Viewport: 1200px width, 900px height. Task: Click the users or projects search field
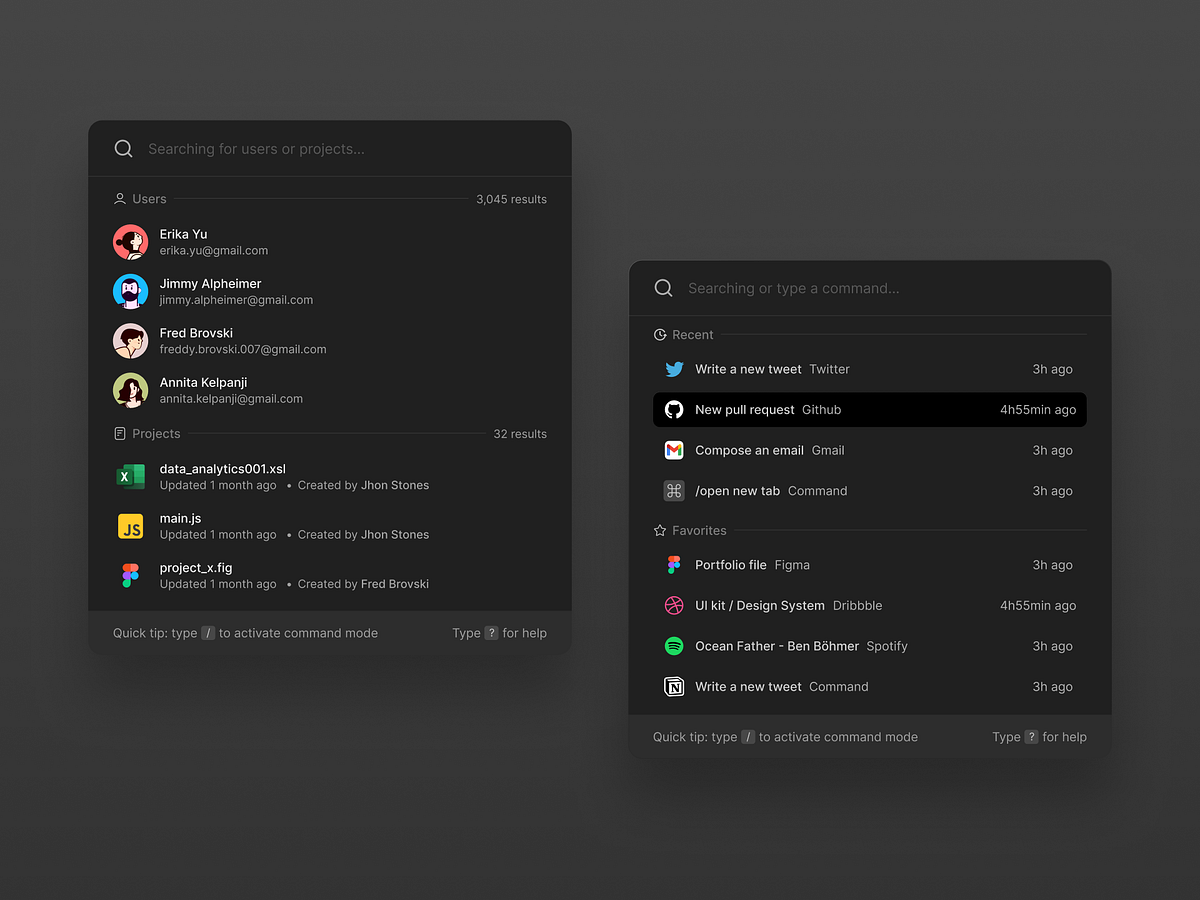[340, 149]
